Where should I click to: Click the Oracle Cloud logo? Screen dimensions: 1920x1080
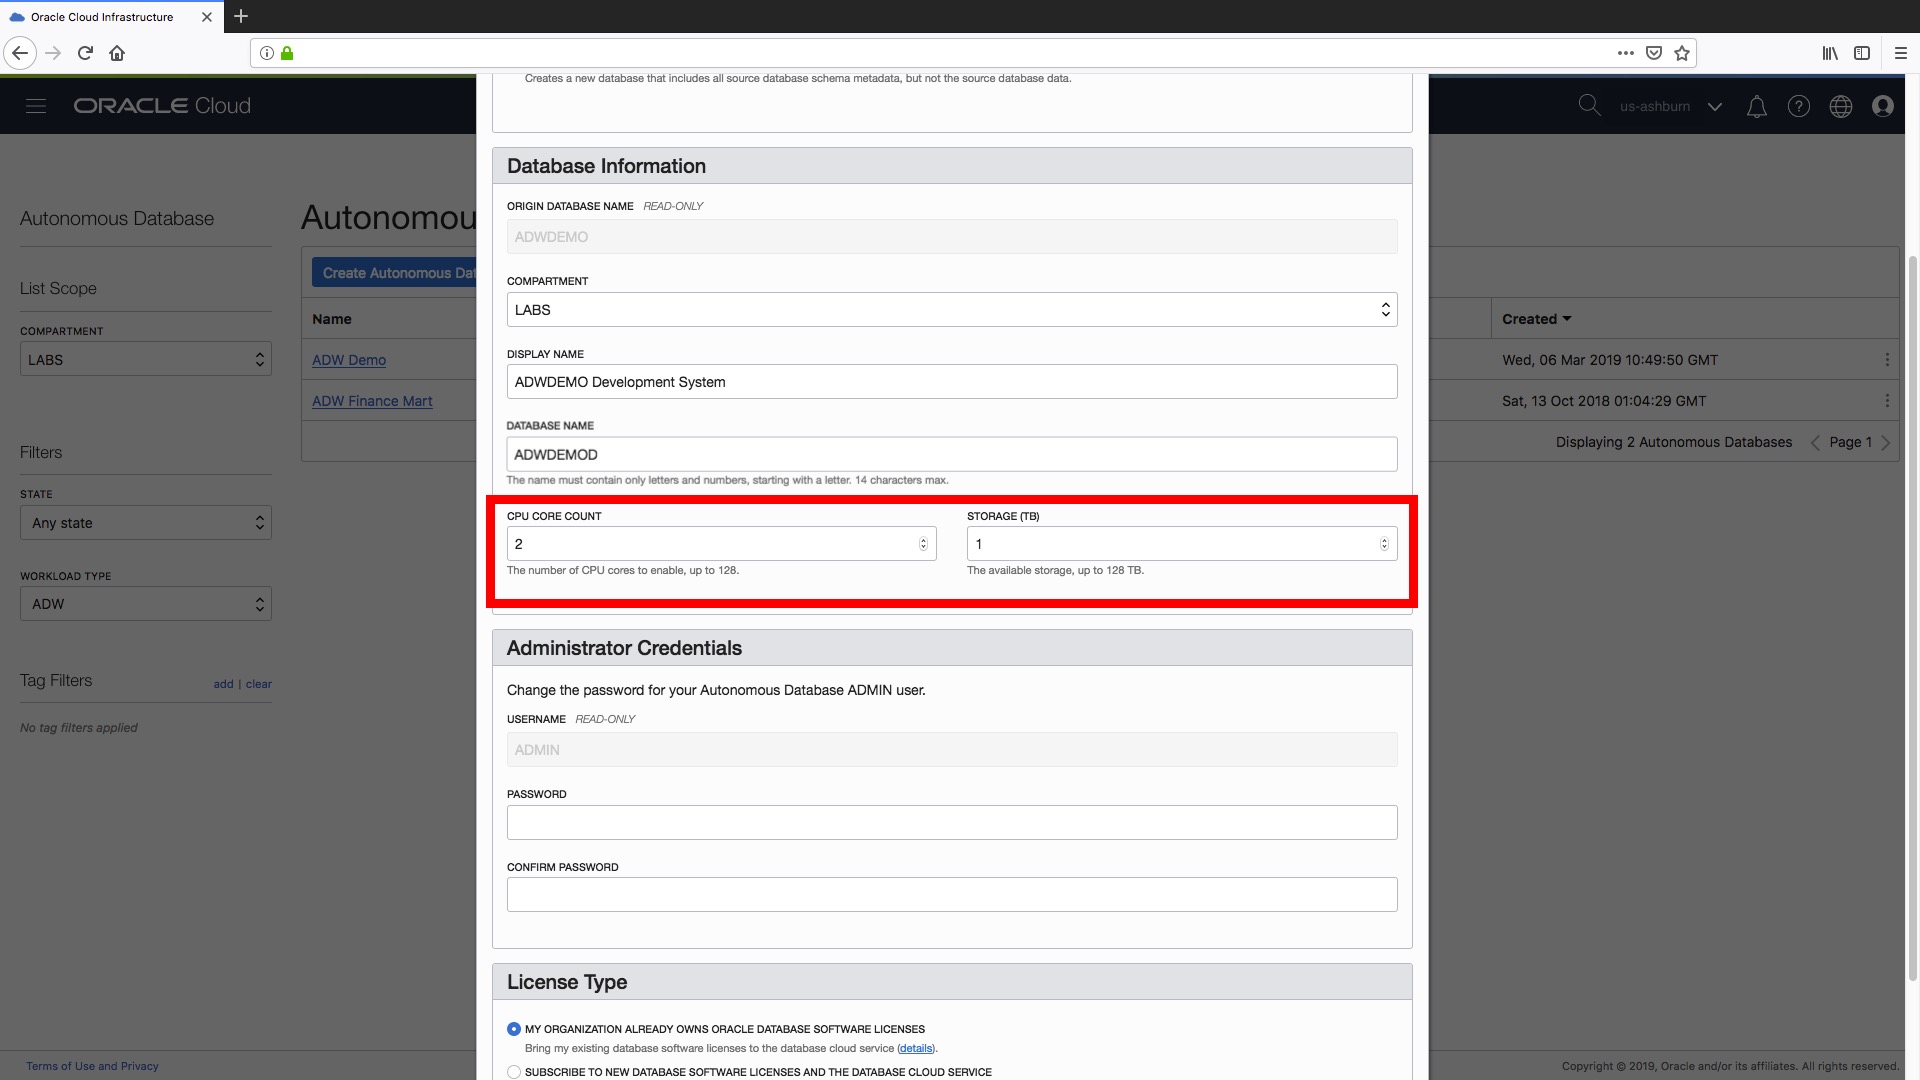point(160,105)
